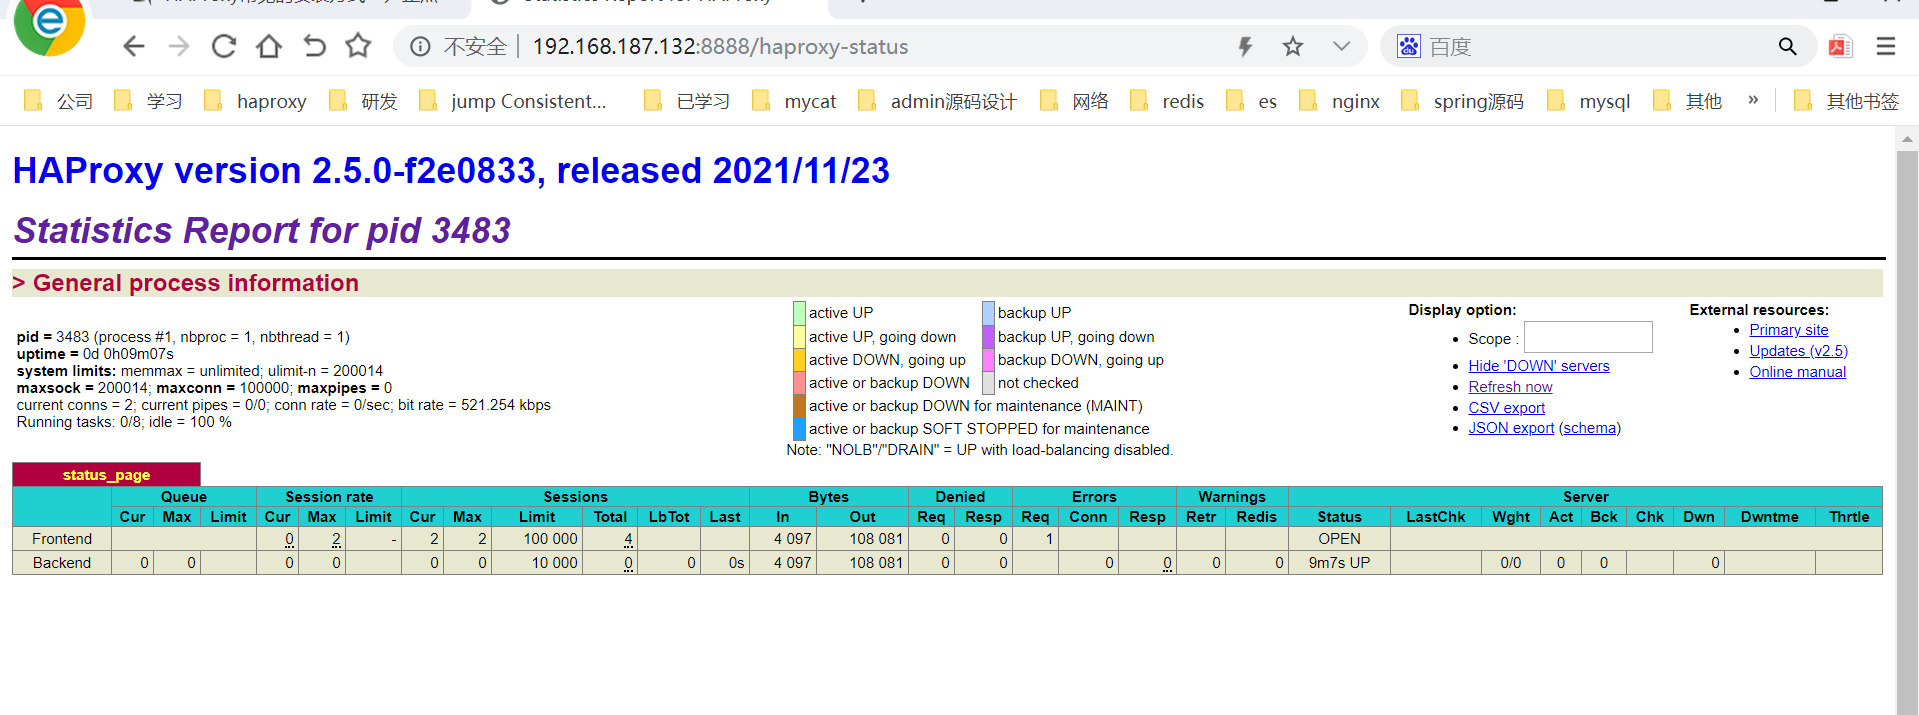Click the Baidu paw search engine icon
Image resolution: width=1919 pixels, height=715 pixels.
[1409, 46]
